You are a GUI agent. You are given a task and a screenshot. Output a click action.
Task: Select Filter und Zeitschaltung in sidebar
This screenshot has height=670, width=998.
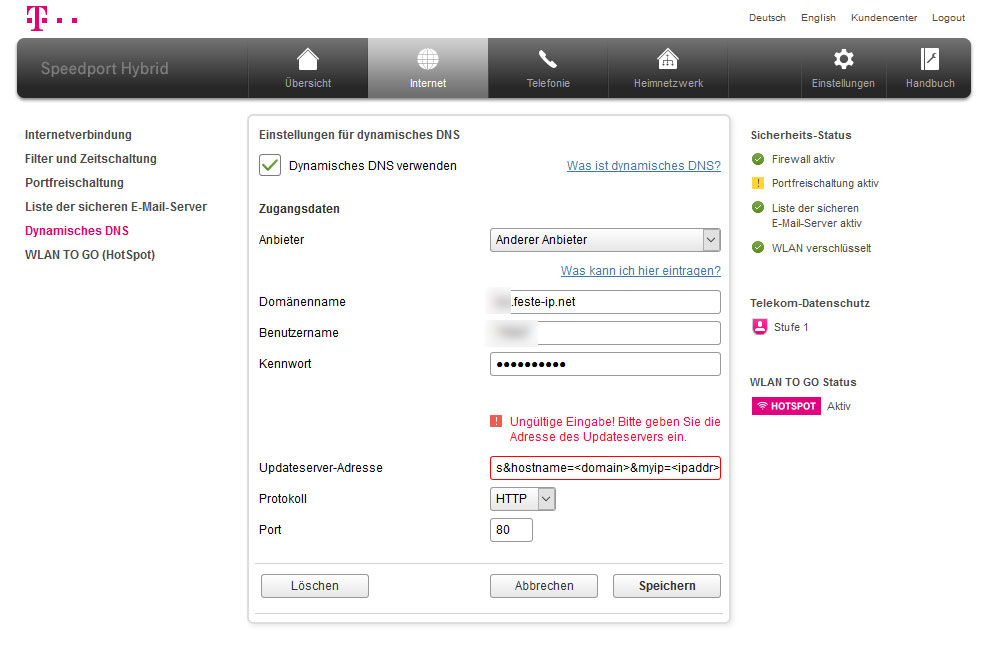[x=91, y=159]
